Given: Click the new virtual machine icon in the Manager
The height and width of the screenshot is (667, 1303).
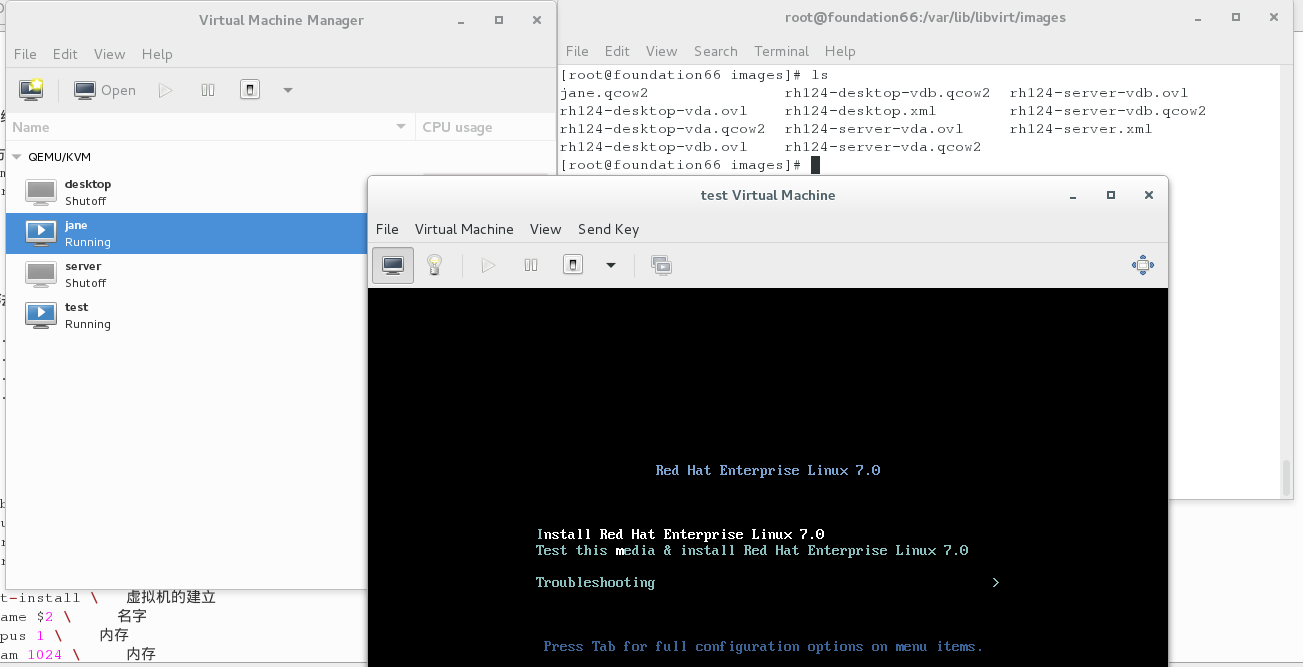Looking at the screenshot, I should pyautogui.click(x=31, y=89).
